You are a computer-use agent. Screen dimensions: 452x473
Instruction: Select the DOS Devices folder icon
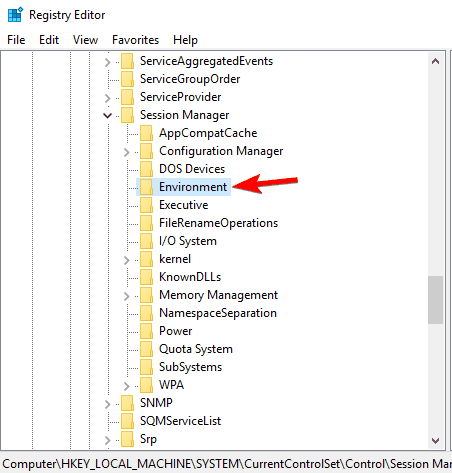[146, 169]
